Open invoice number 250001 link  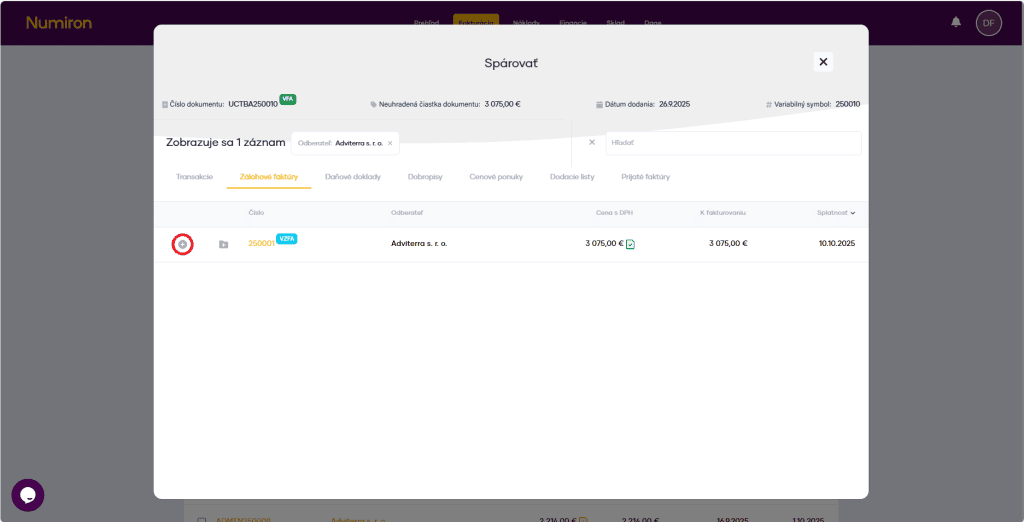point(261,243)
